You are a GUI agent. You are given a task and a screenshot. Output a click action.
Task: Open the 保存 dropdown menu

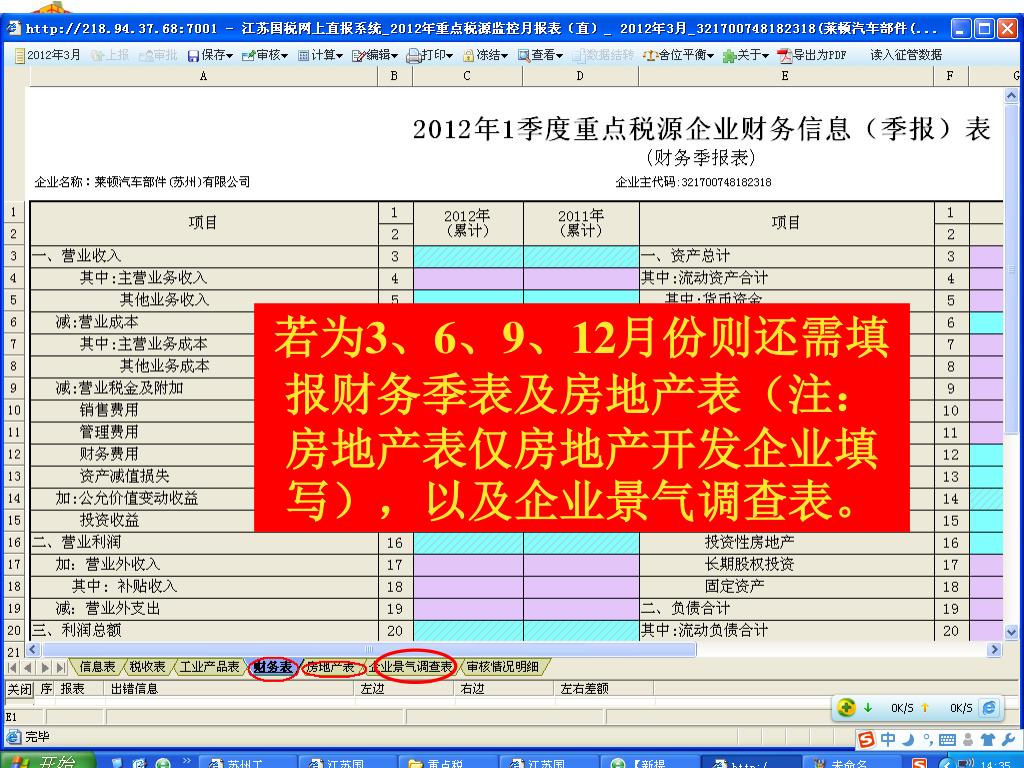point(210,55)
